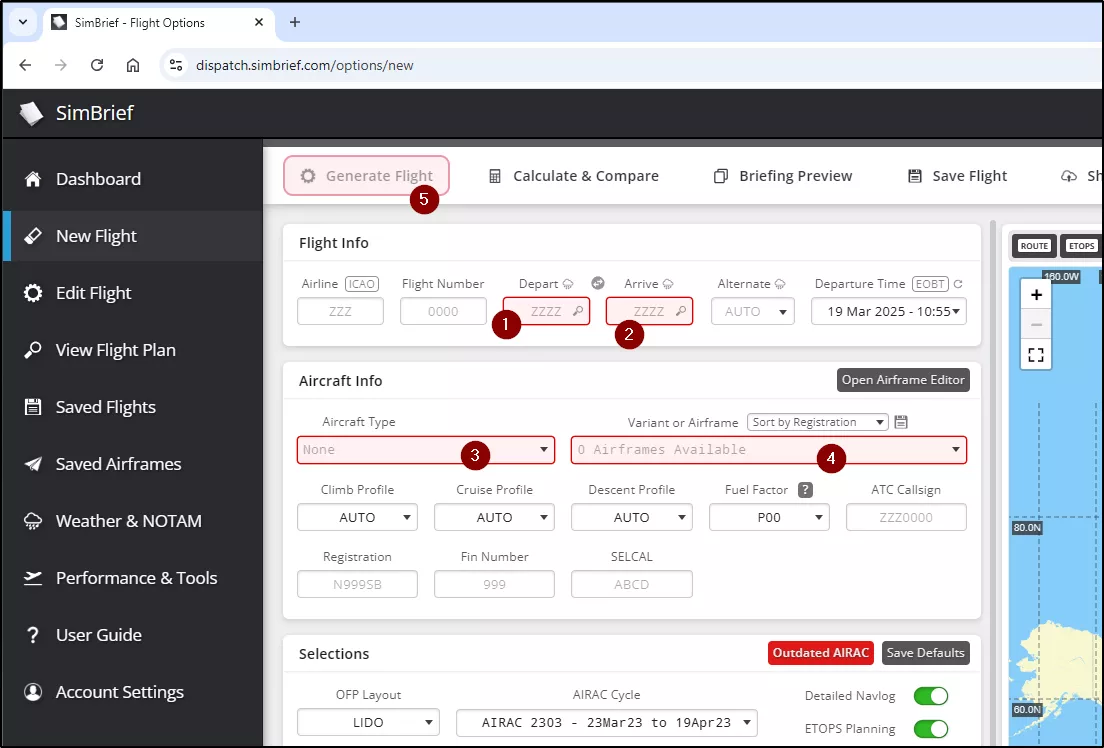1104x748 pixels.
Task: Toggle the ETOPS map overlay button
Action: pyautogui.click(x=1082, y=245)
